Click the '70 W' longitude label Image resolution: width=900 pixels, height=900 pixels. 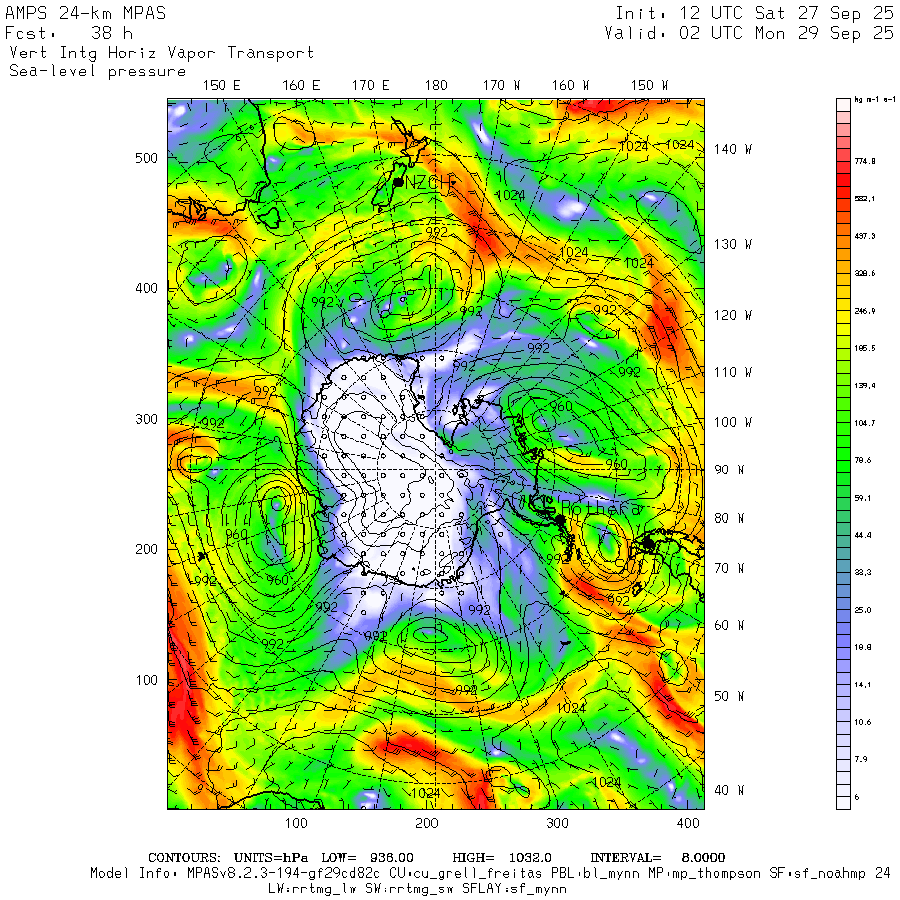click(x=729, y=568)
